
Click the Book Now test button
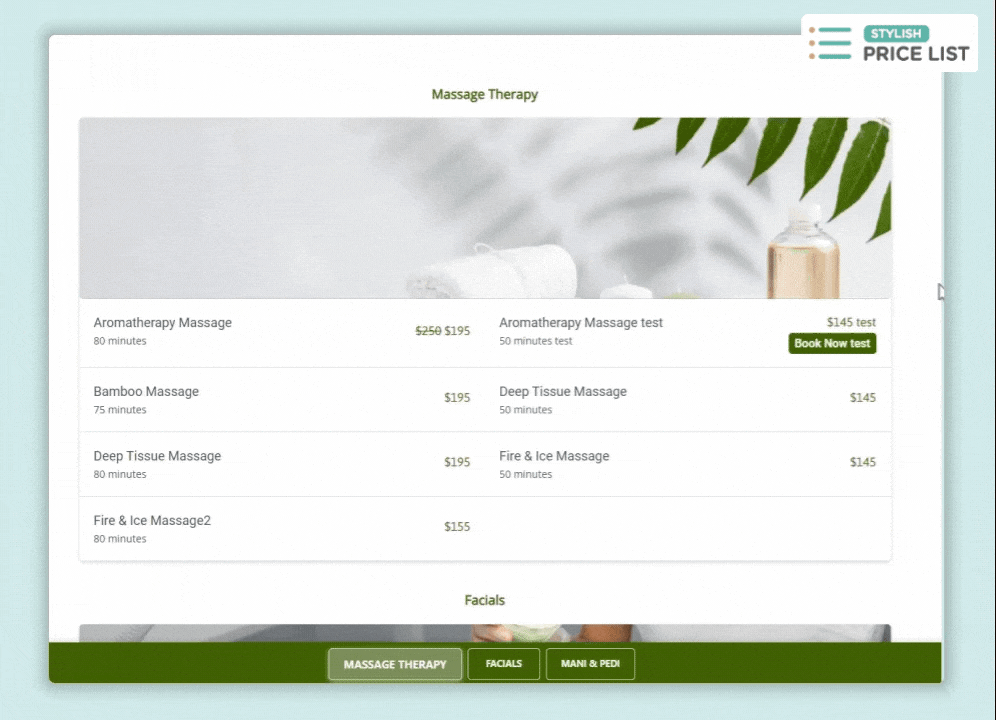tap(832, 343)
